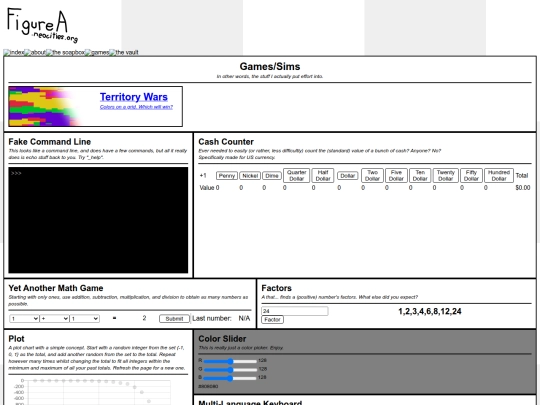Open the about navigation link
The image size is (540, 405).
click(x=35, y=52)
